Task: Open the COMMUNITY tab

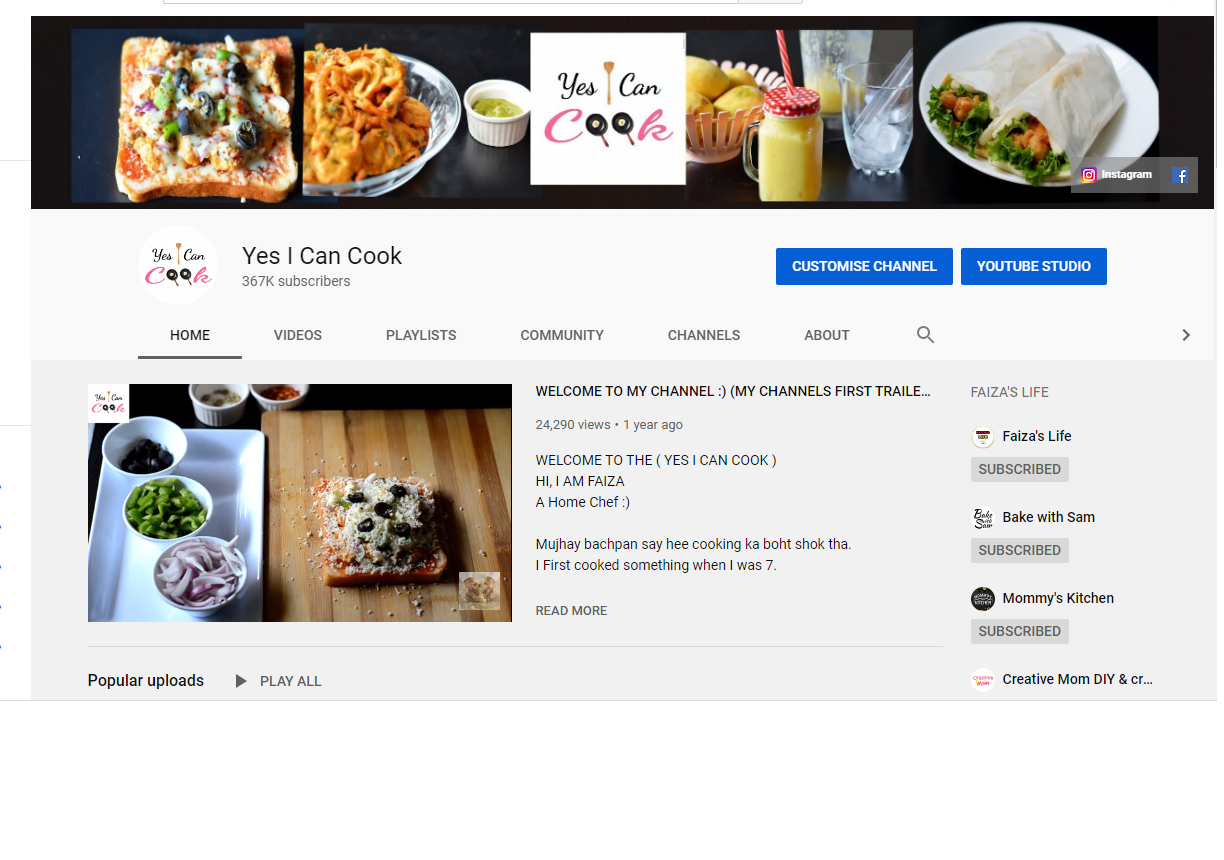Action: click(x=562, y=335)
